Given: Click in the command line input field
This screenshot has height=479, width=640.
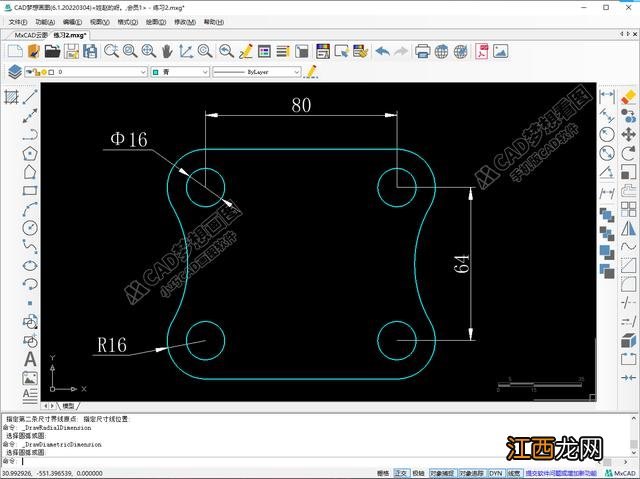Looking at the screenshot, I should tap(300, 461).
